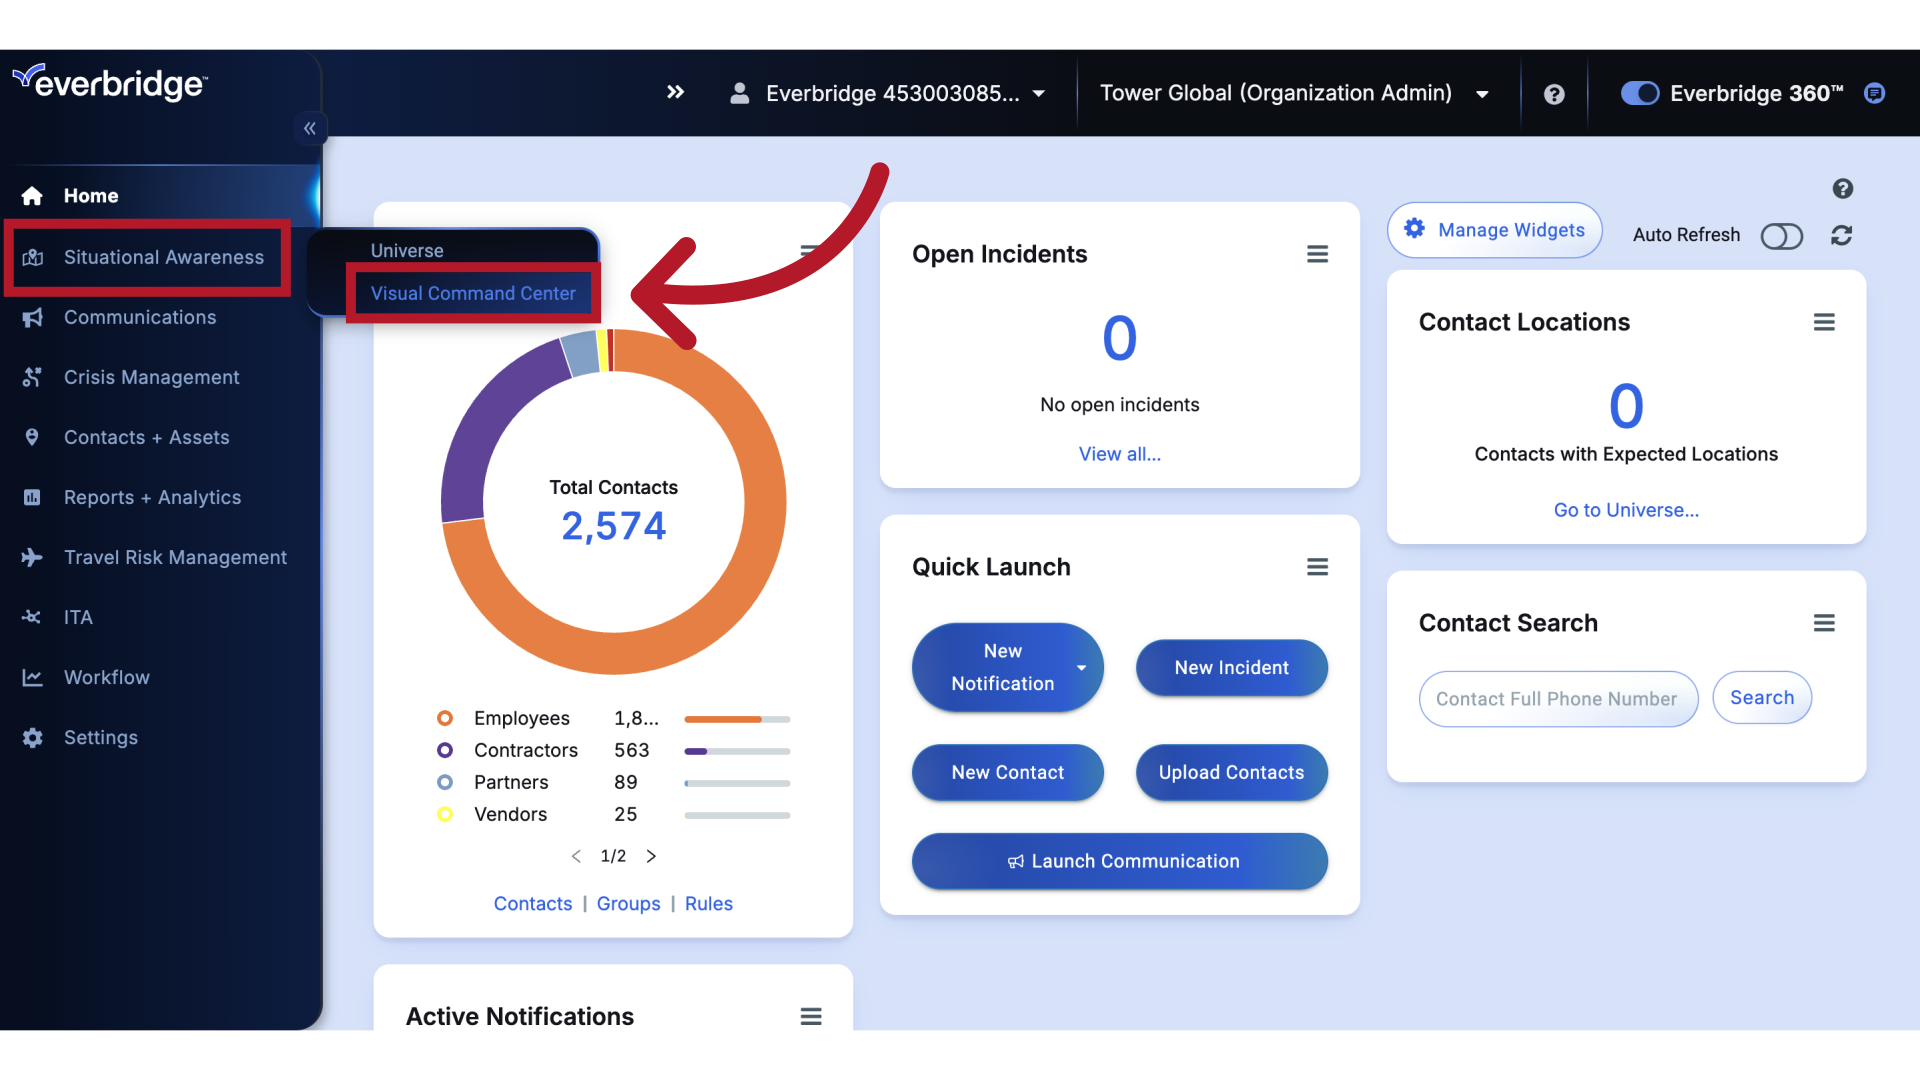Open the Everbridge account dropdown
The image size is (1920, 1080).
pos(1038,93)
